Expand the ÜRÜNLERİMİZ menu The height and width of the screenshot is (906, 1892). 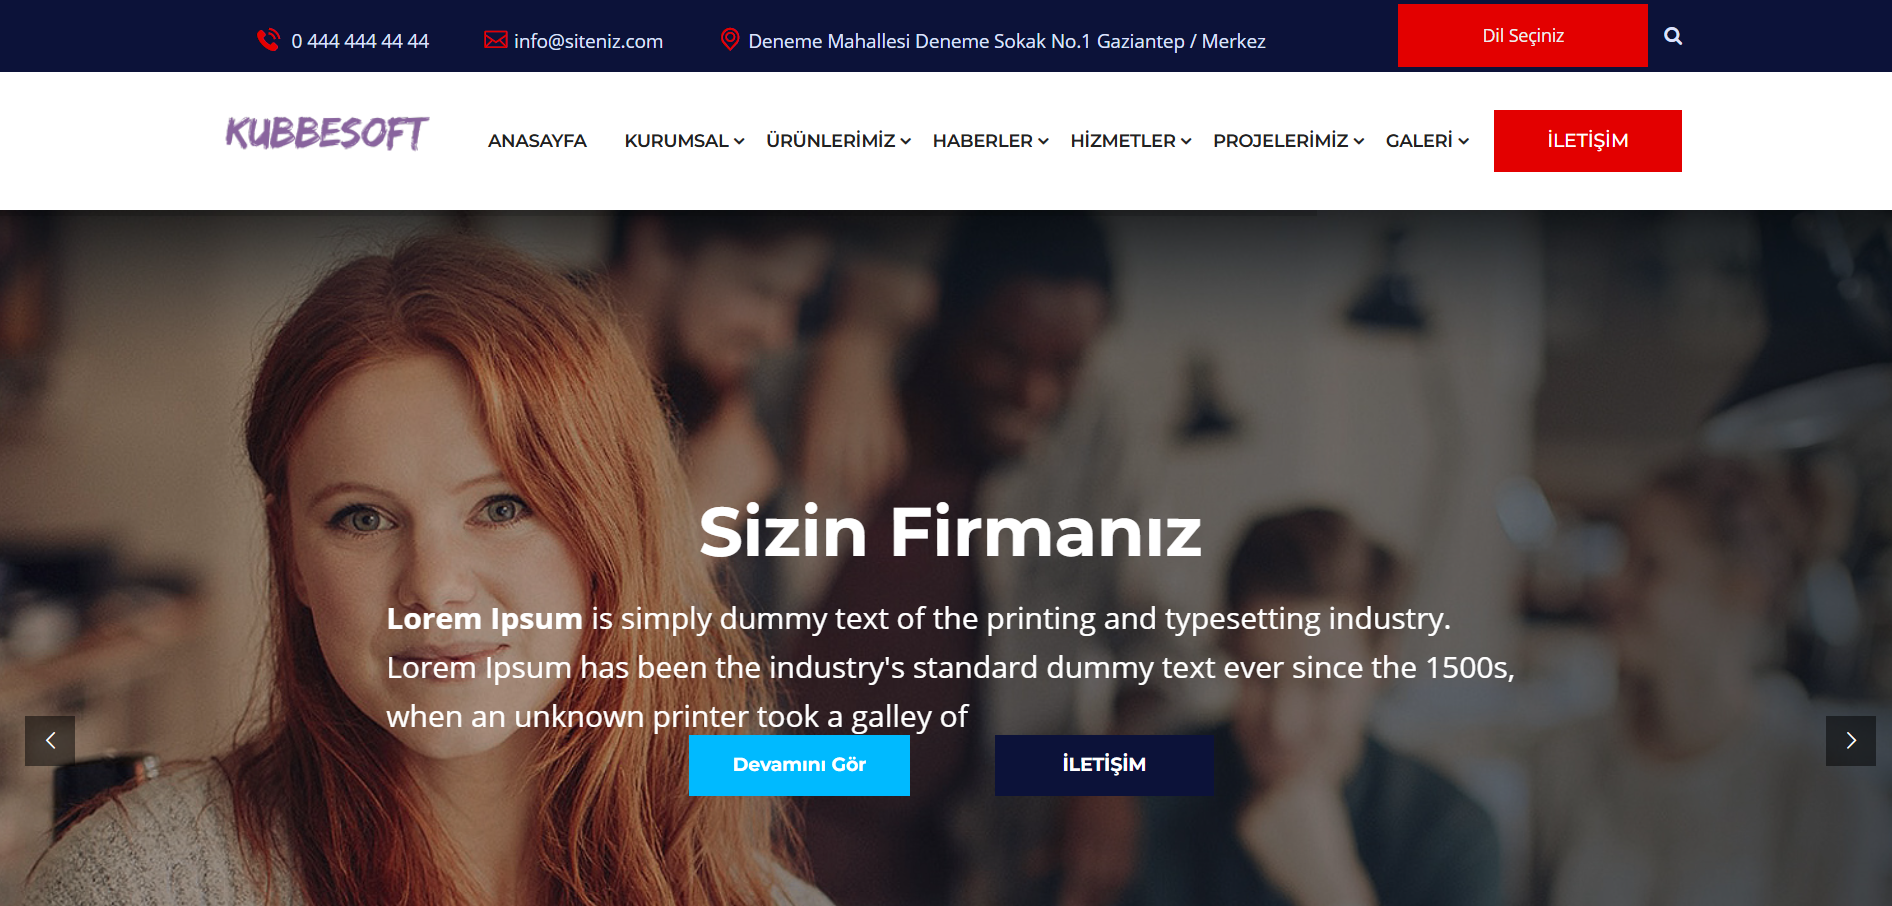838,141
